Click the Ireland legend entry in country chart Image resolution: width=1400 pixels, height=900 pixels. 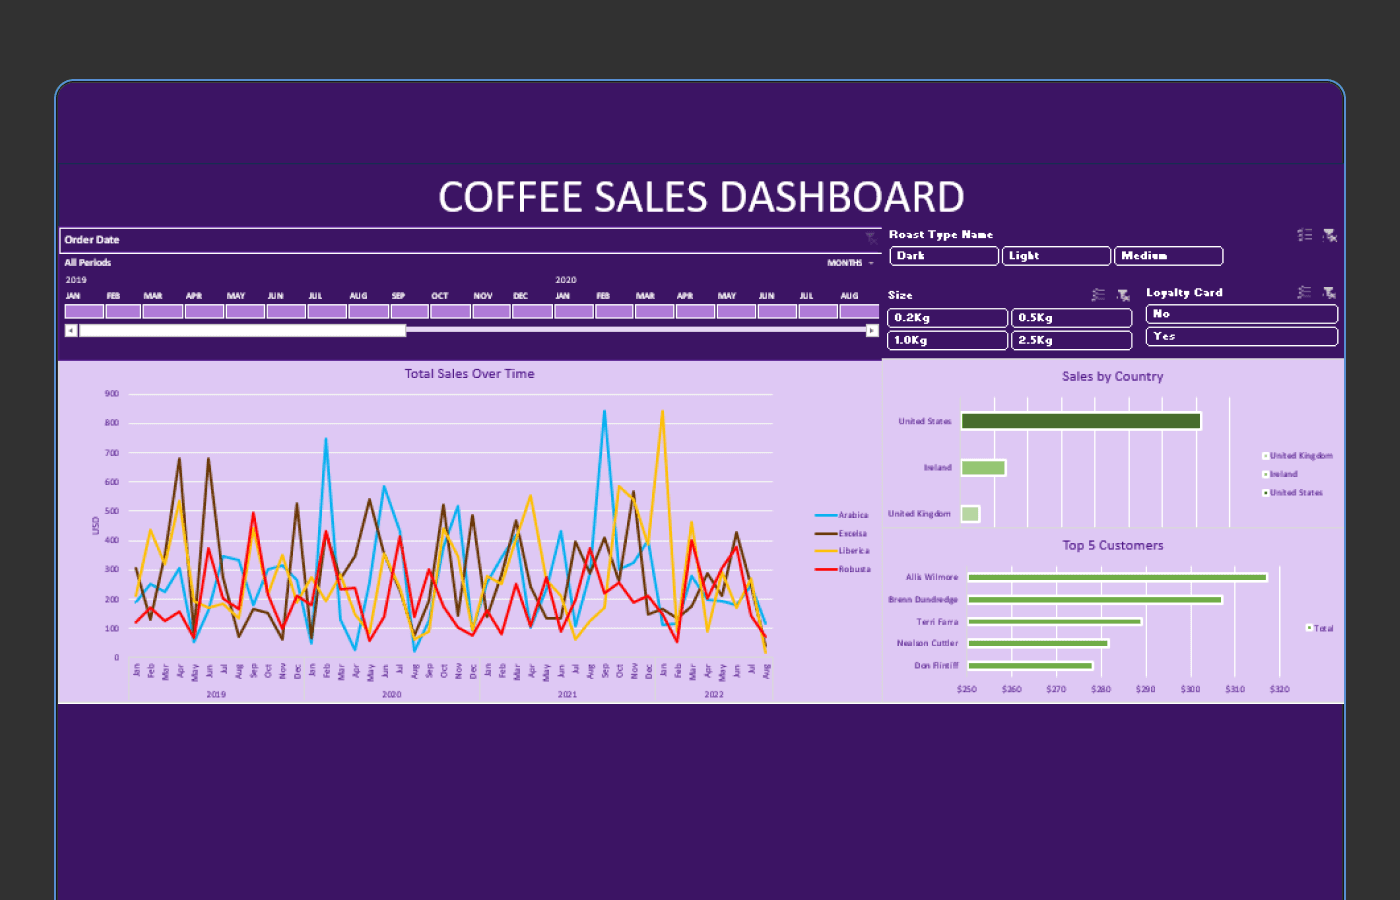click(x=1281, y=474)
